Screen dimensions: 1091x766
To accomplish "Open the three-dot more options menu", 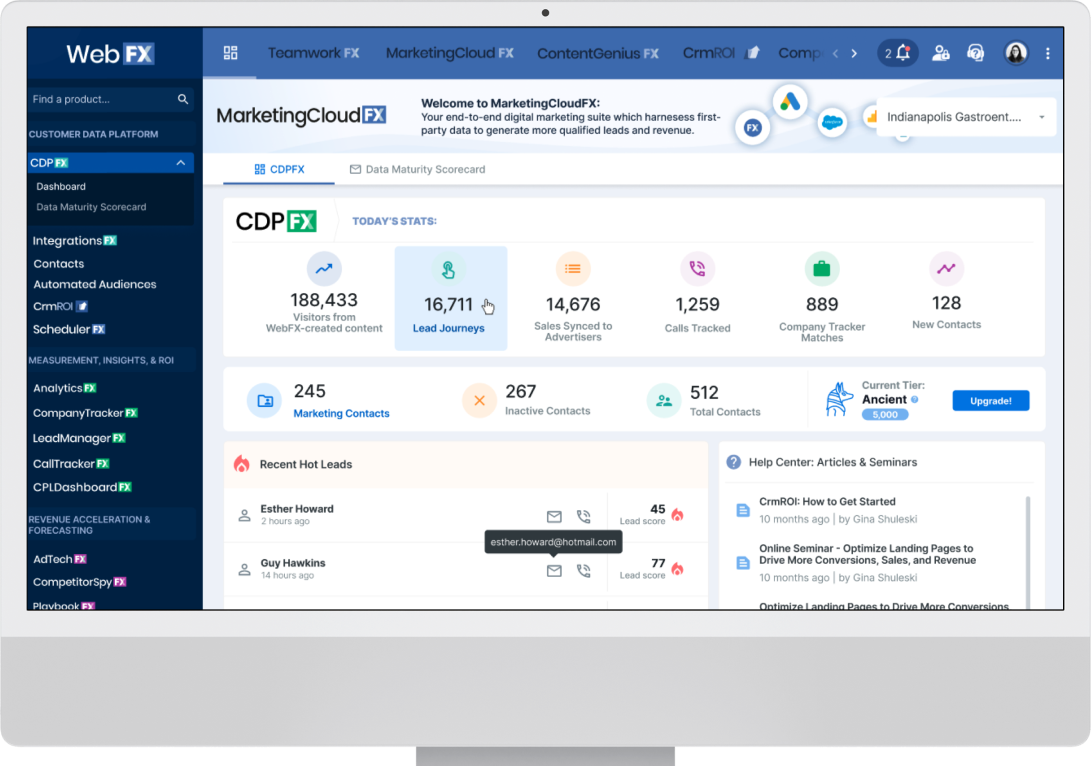I will 1048,54.
